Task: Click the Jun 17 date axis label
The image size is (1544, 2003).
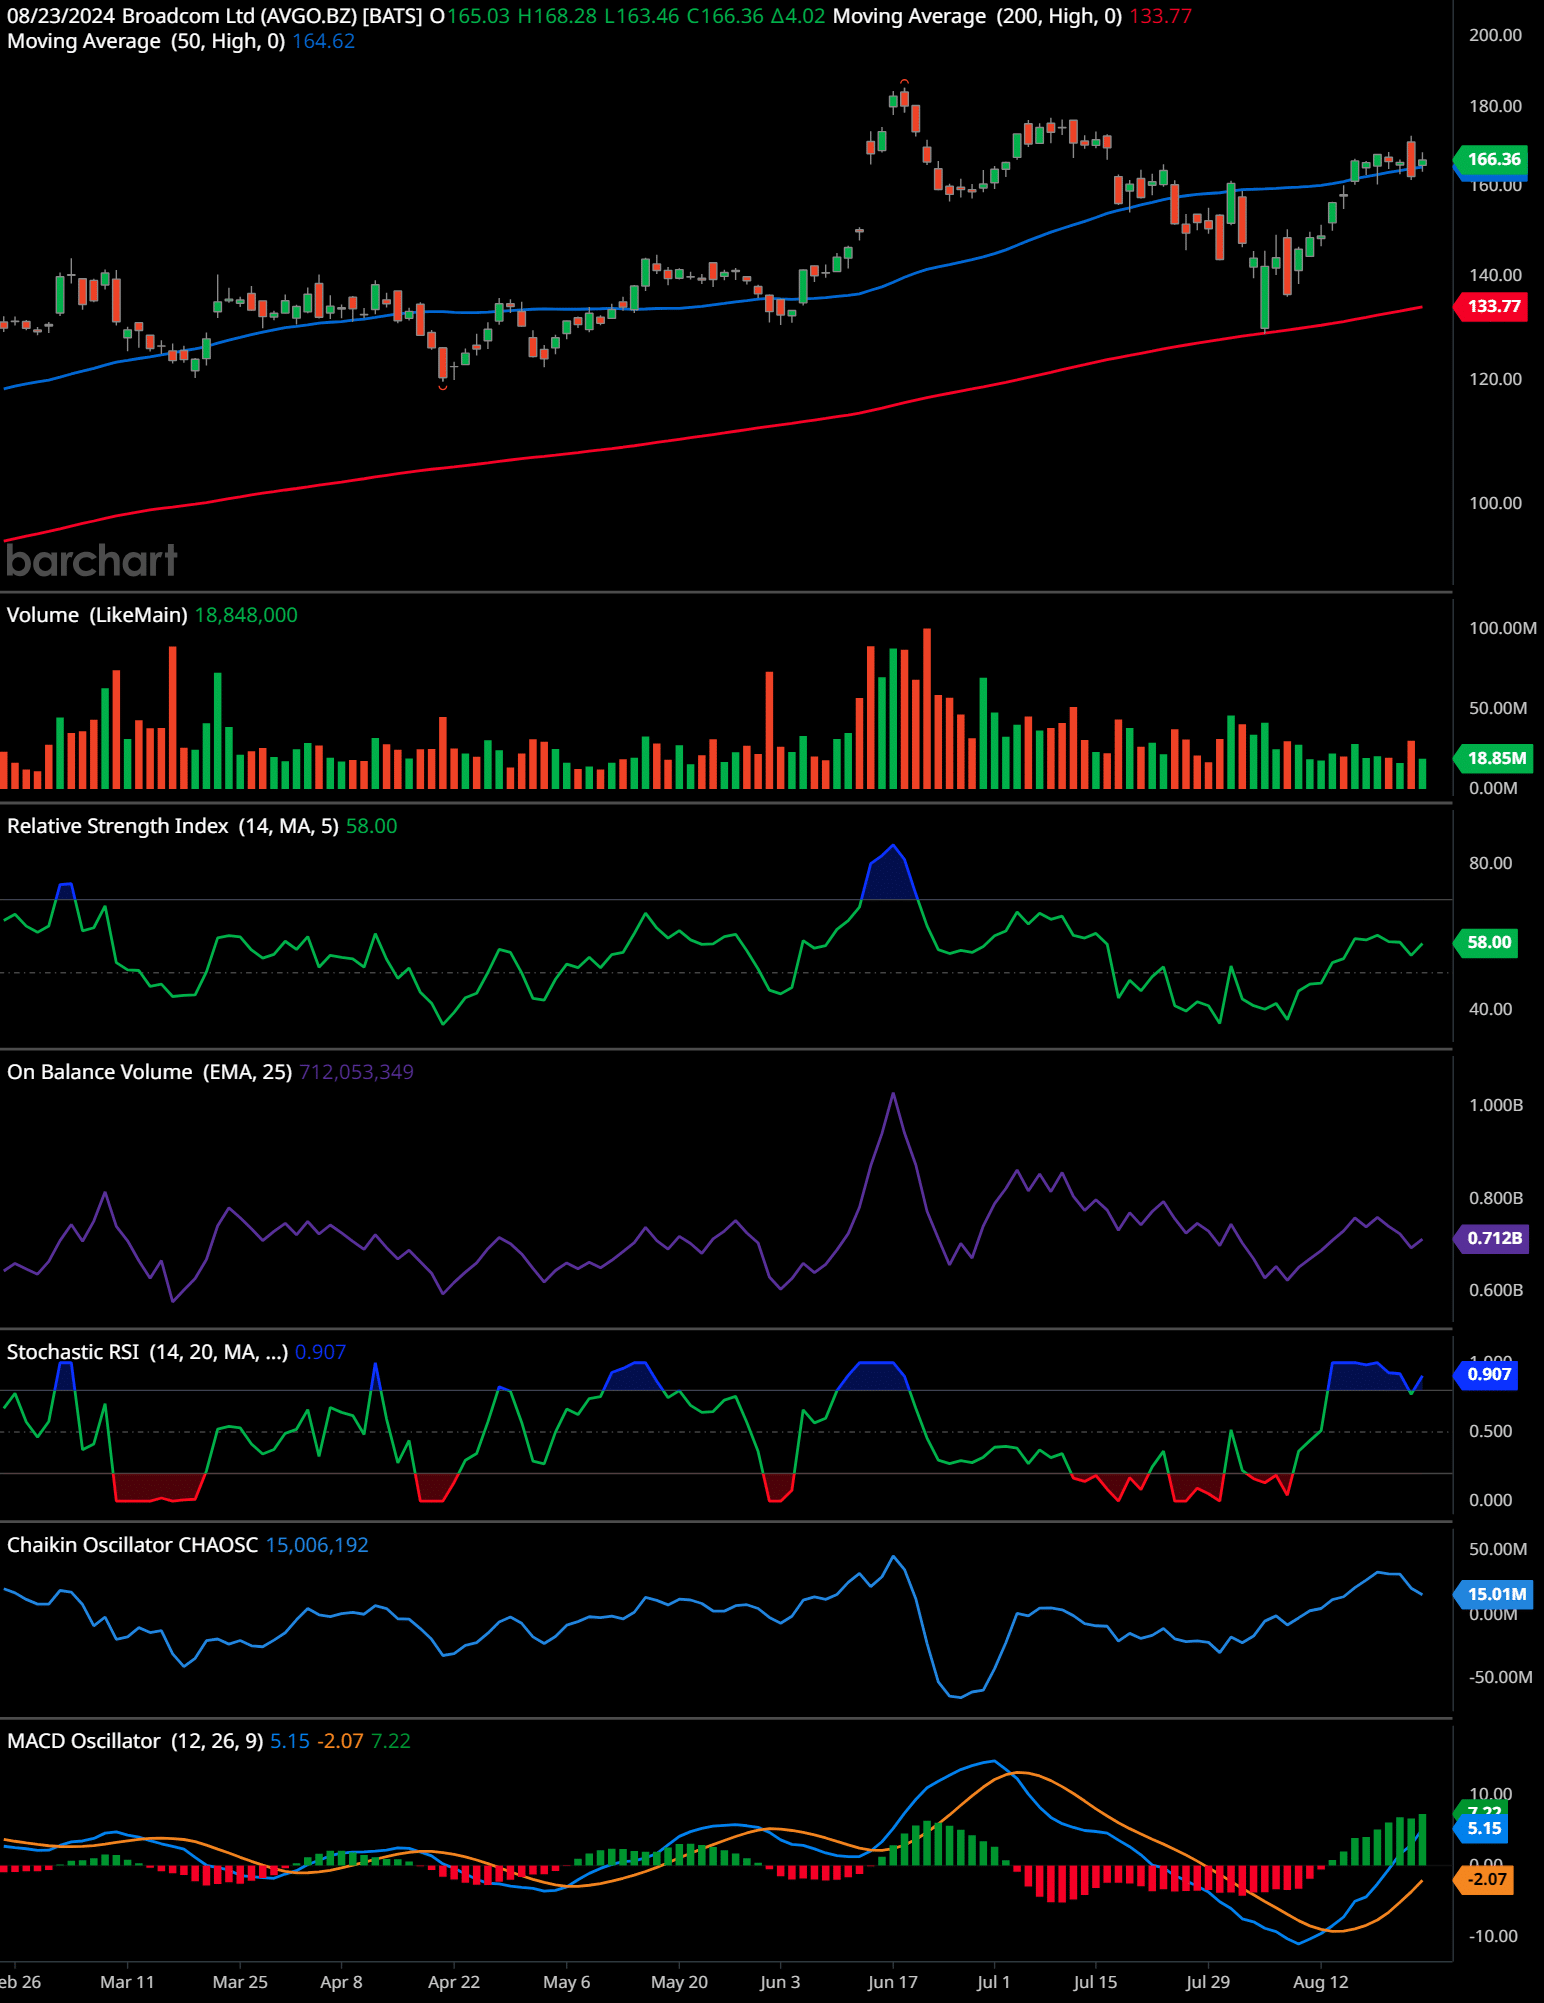Action: click(893, 1982)
